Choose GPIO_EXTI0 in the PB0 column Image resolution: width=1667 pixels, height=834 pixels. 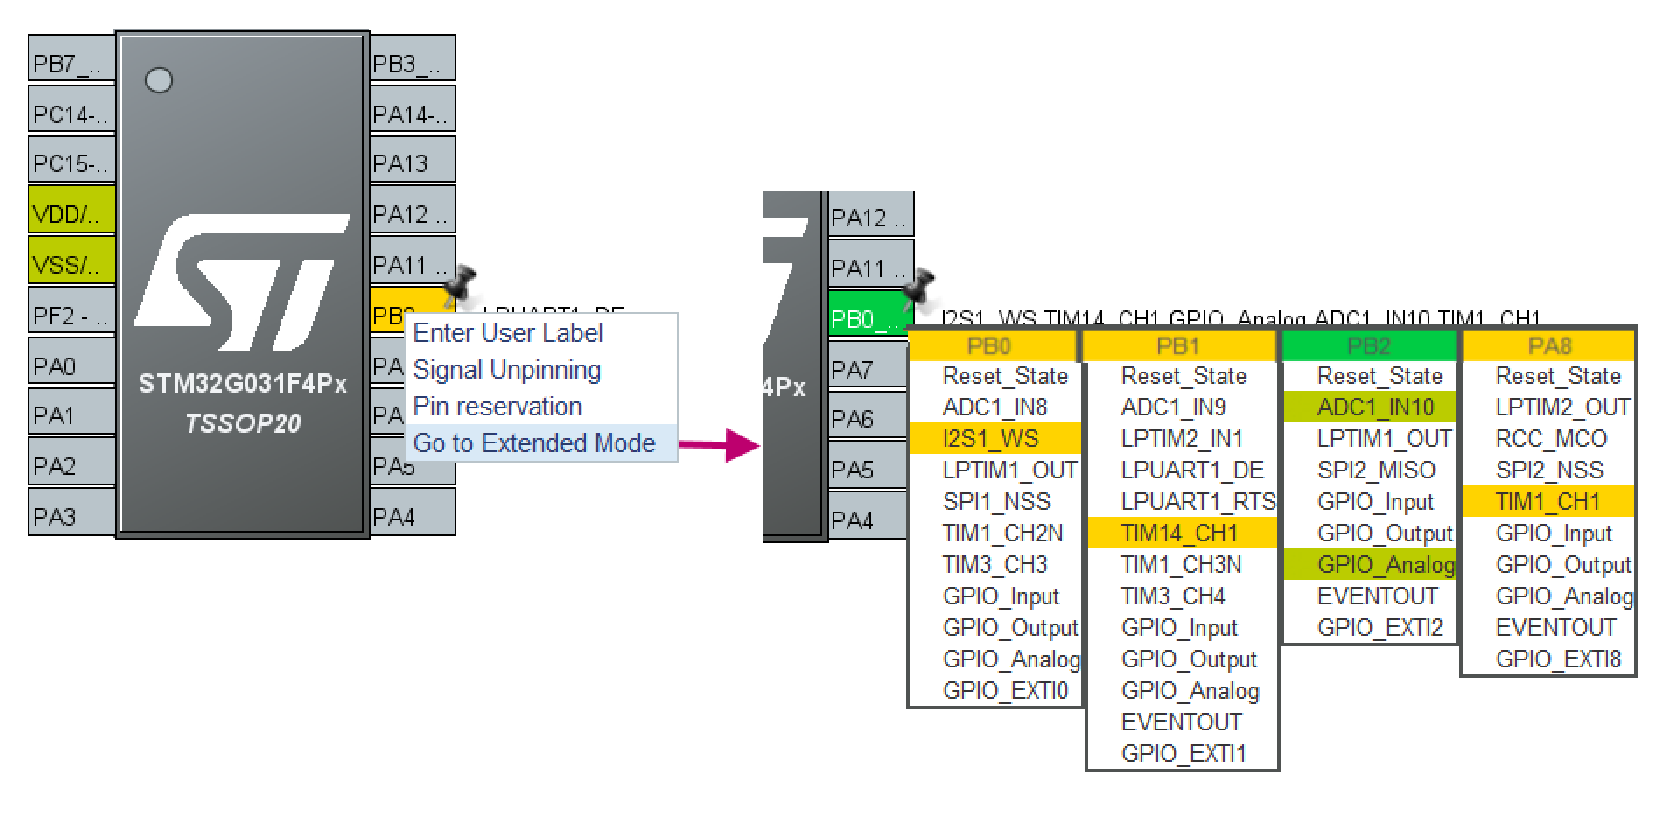pyautogui.click(x=1005, y=690)
